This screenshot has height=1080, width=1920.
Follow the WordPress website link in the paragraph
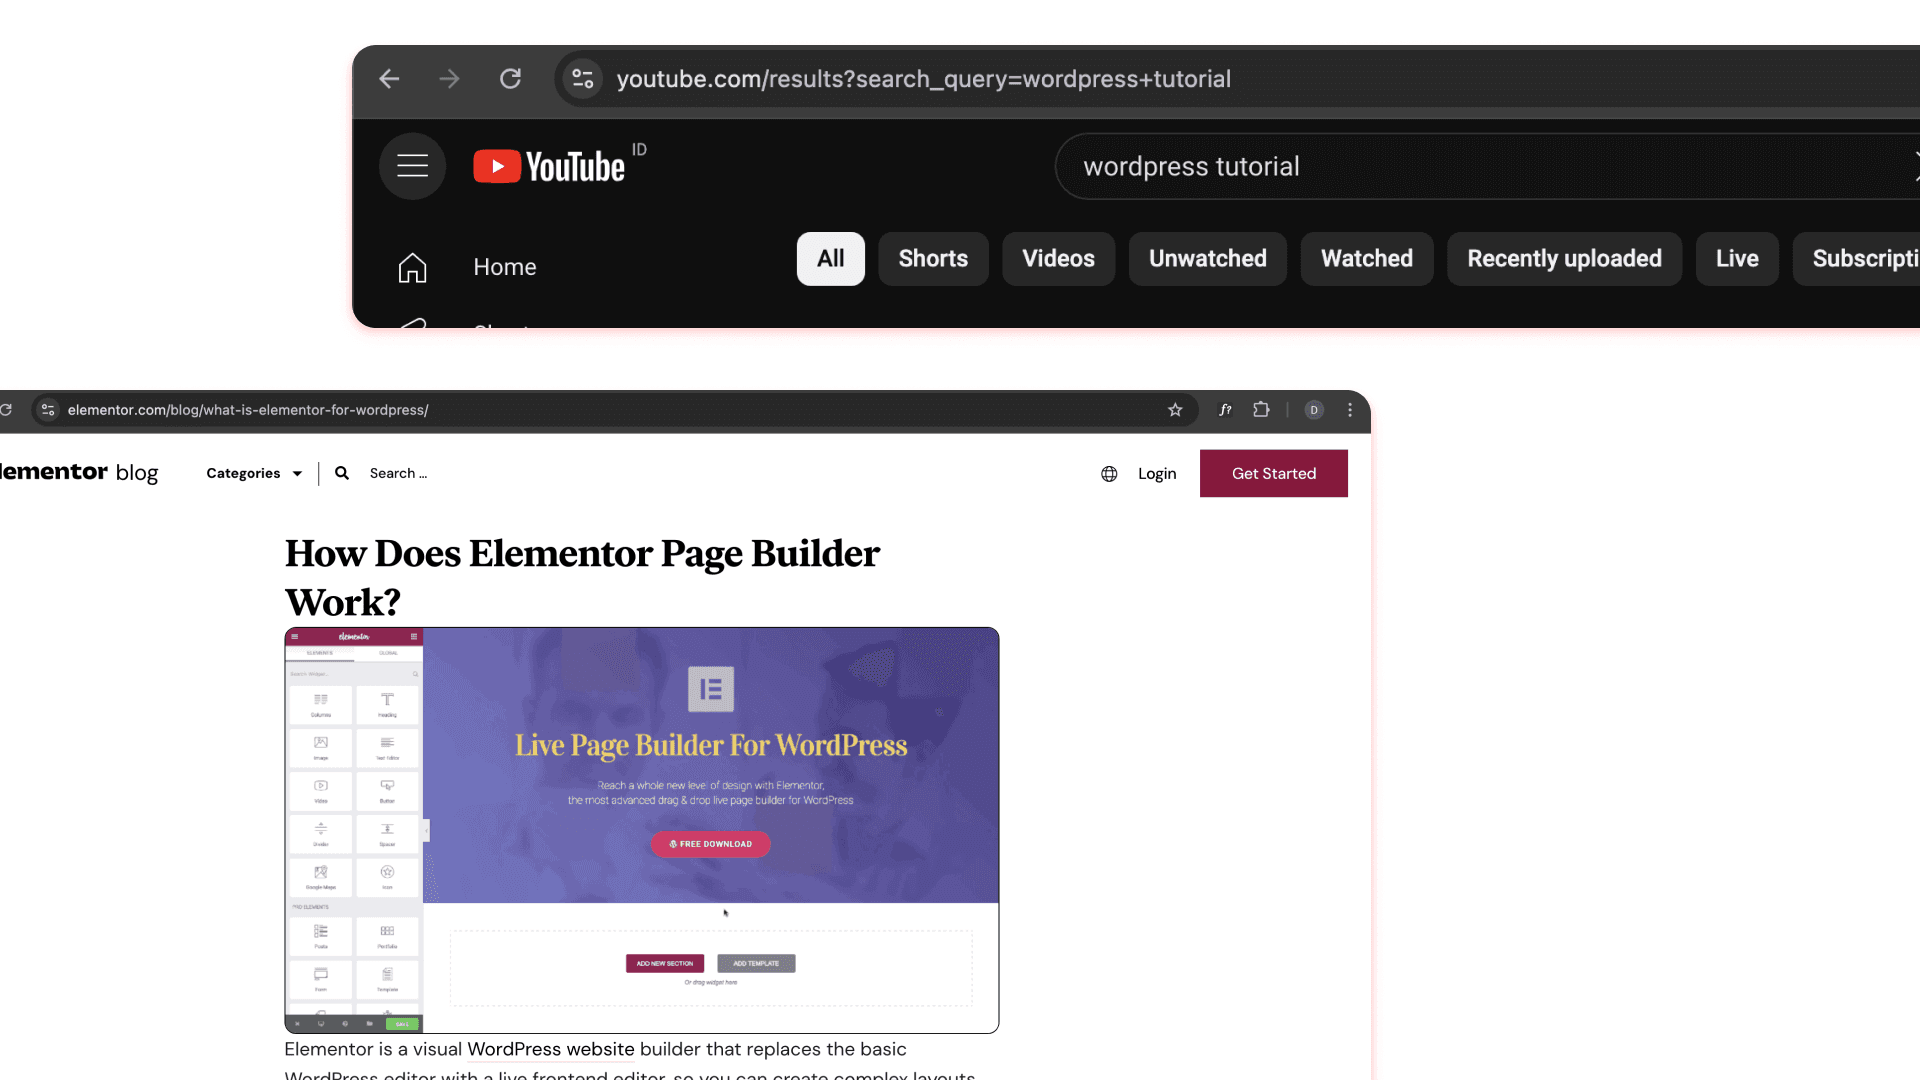point(551,1049)
